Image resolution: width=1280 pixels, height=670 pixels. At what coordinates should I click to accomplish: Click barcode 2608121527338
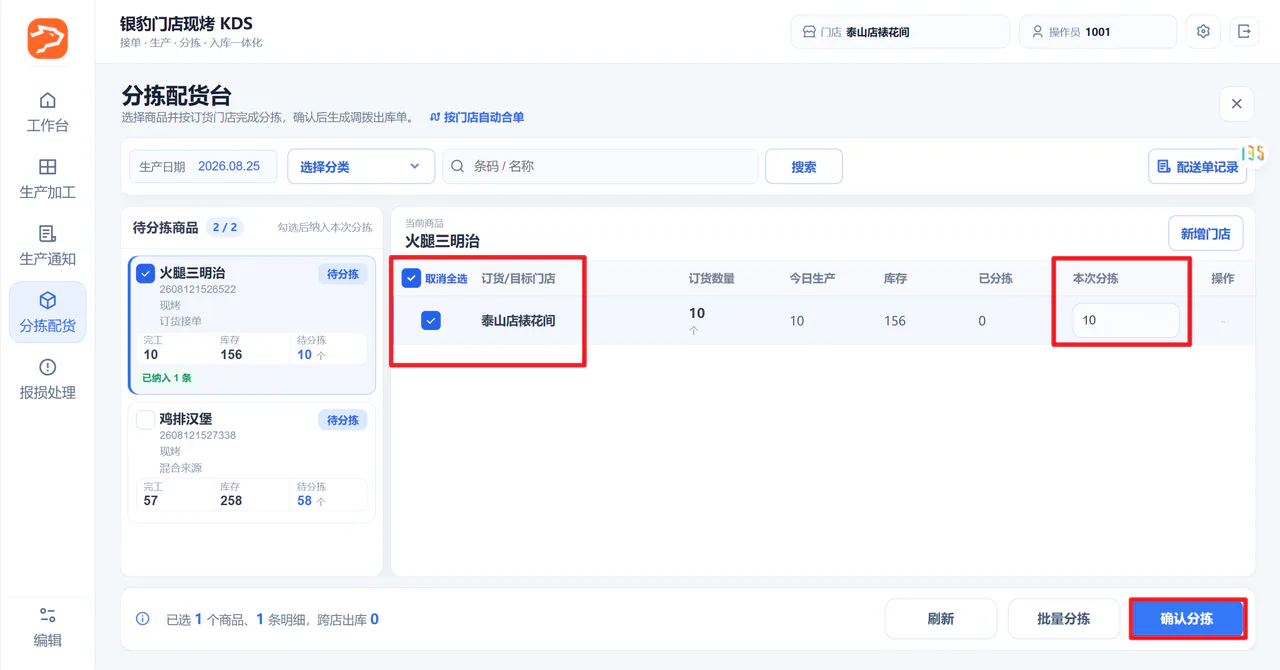(198, 436)
